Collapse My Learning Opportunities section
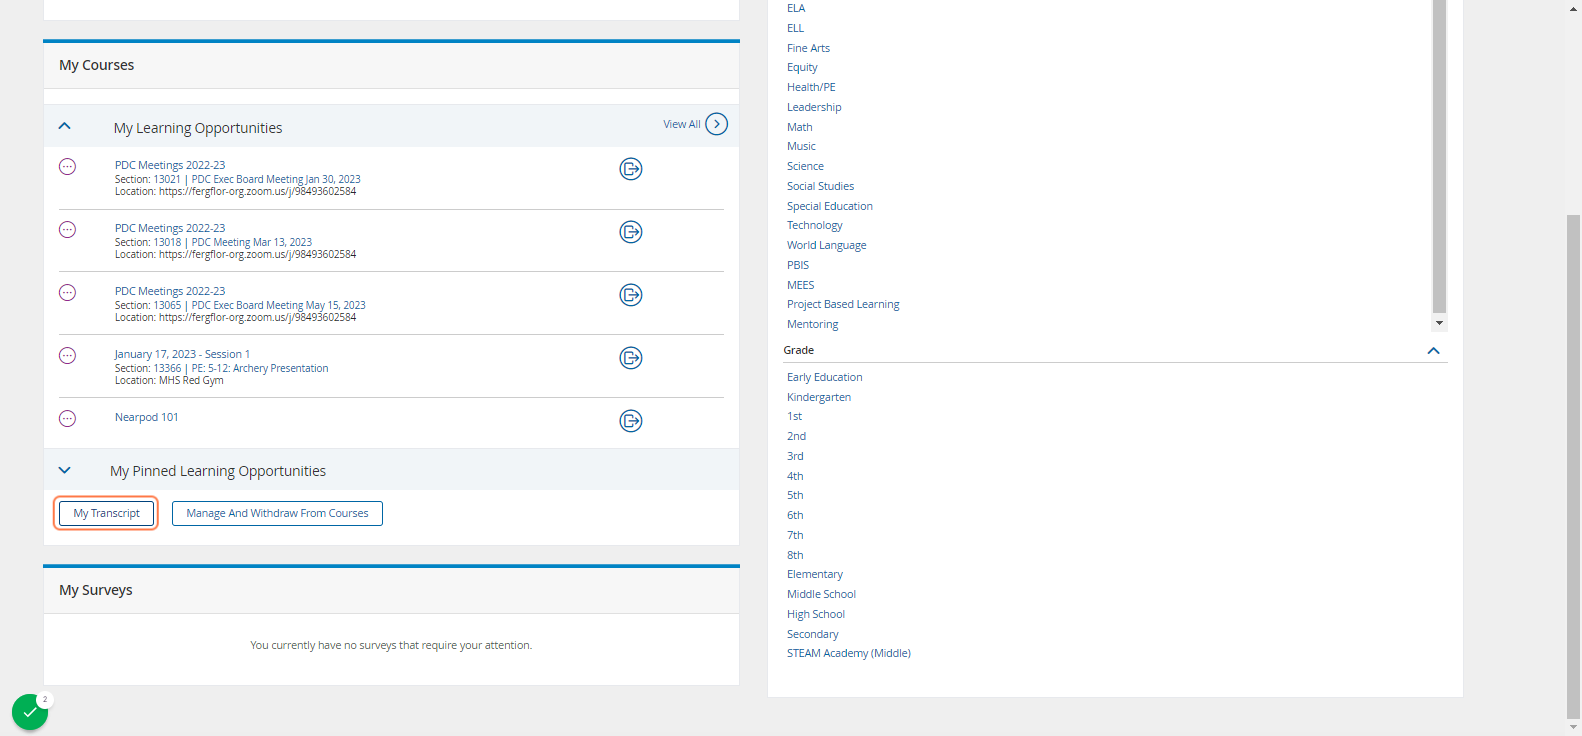 65,126
